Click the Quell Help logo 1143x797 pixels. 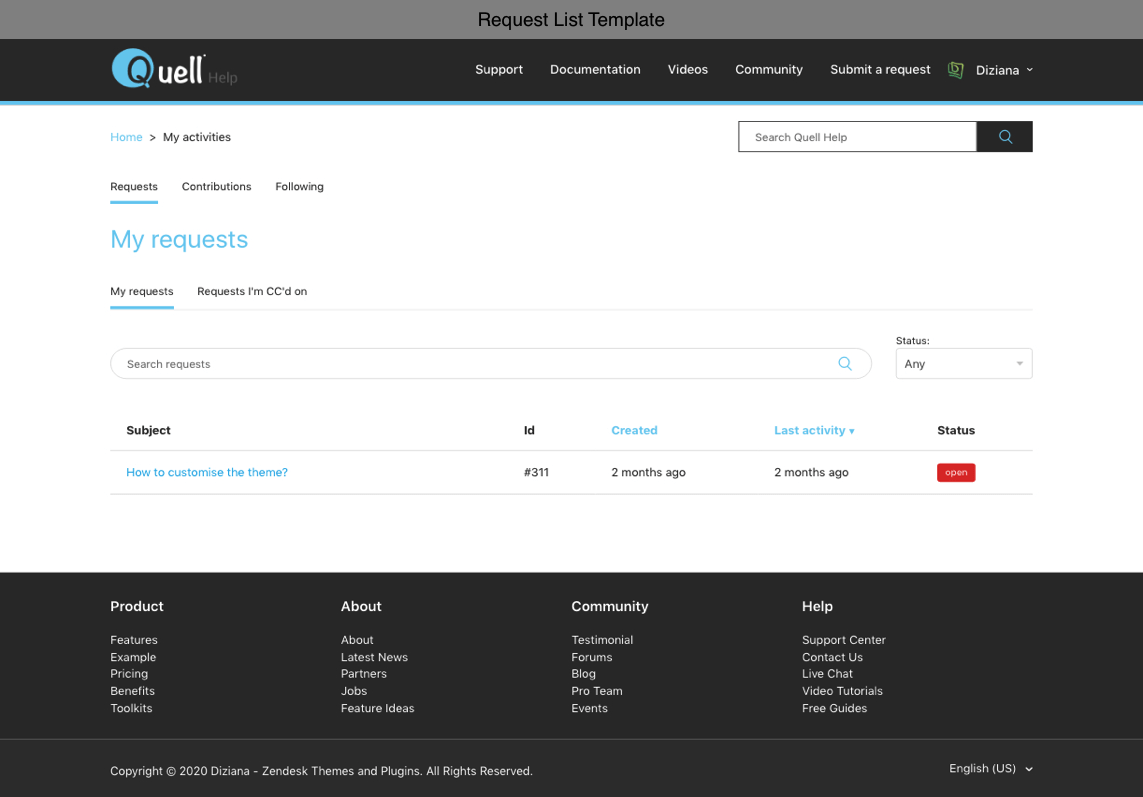160,69
